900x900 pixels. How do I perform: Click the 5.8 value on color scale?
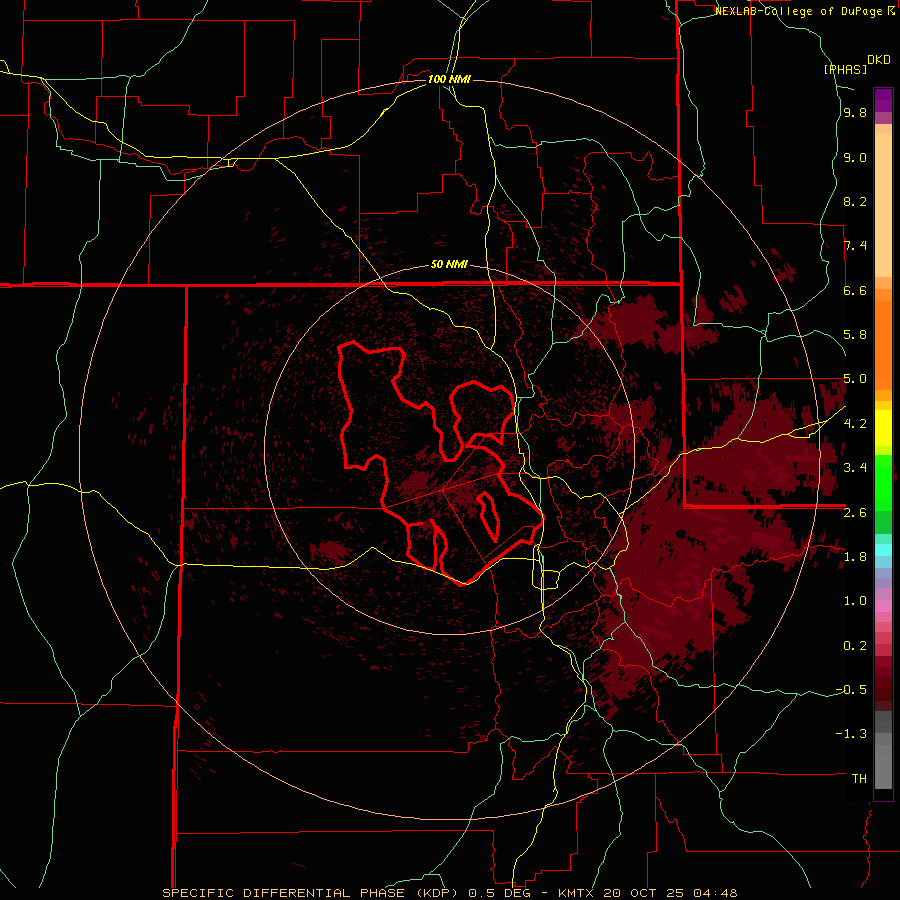click(x=855, y=335)
